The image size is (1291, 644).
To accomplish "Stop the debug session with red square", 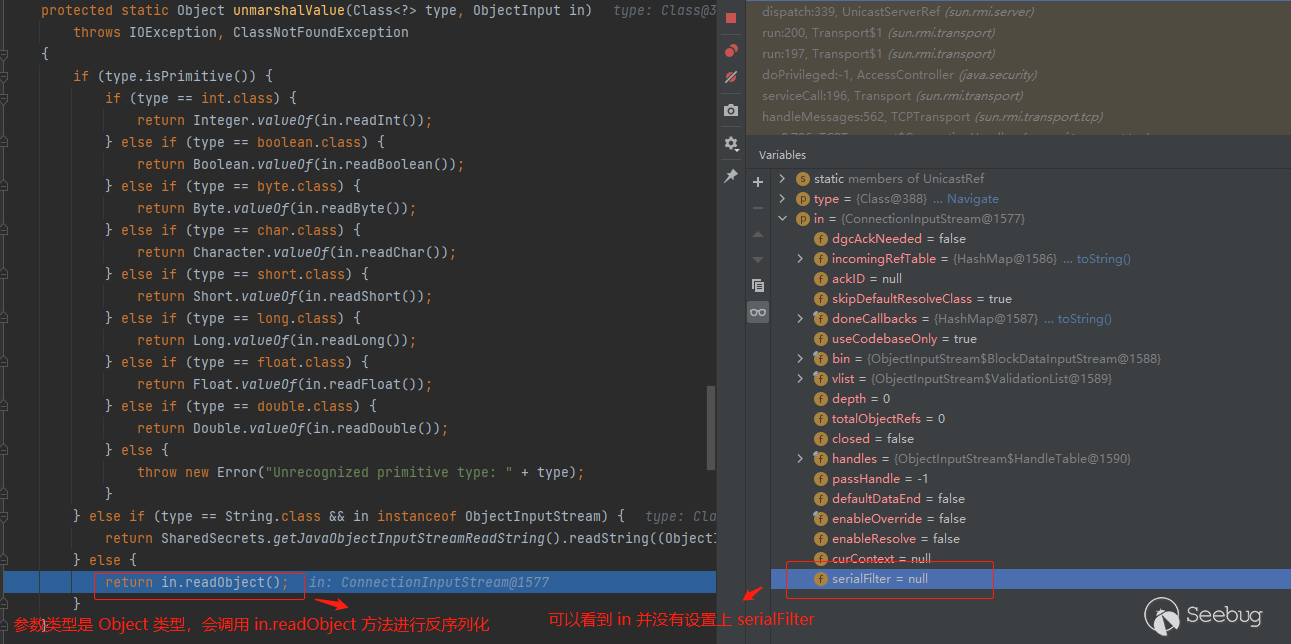I will (x=731, y=18).
